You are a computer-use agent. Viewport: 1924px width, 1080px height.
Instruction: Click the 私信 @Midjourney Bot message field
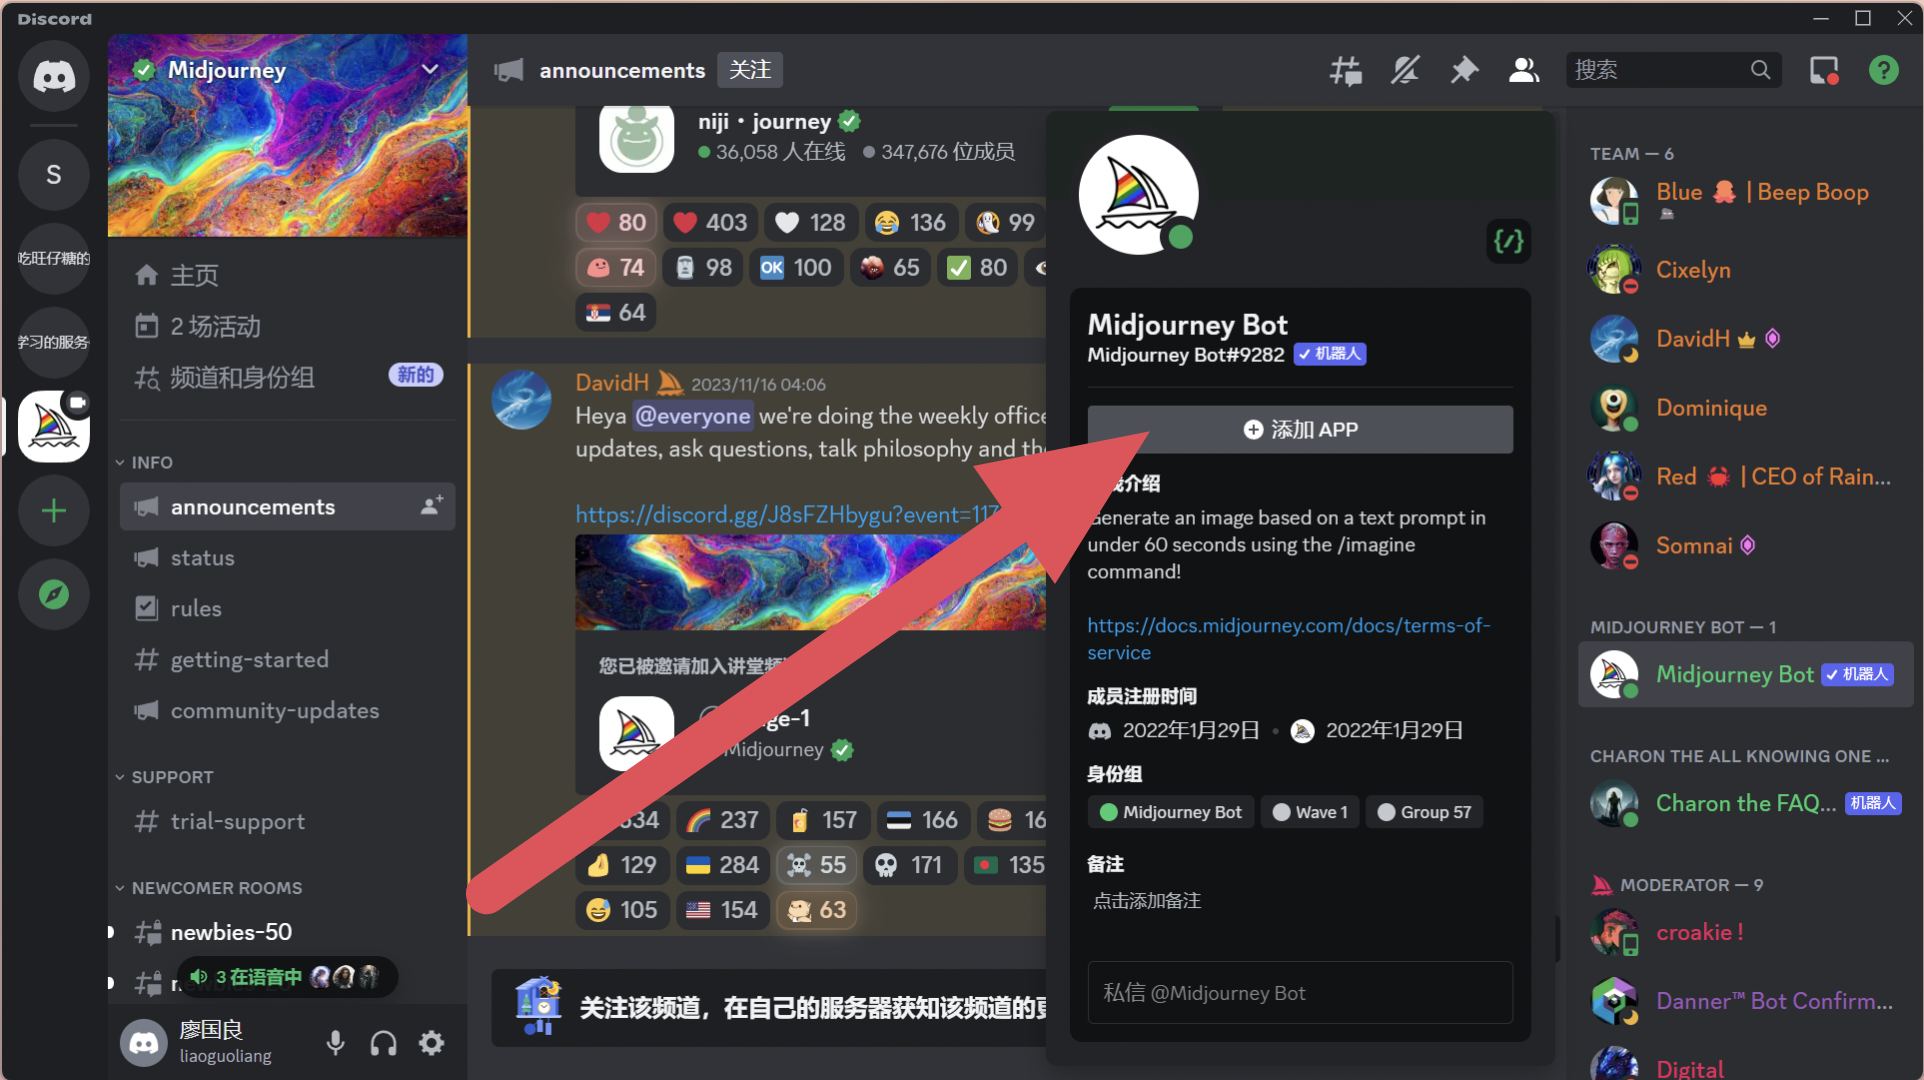[x=1299, y=993]
